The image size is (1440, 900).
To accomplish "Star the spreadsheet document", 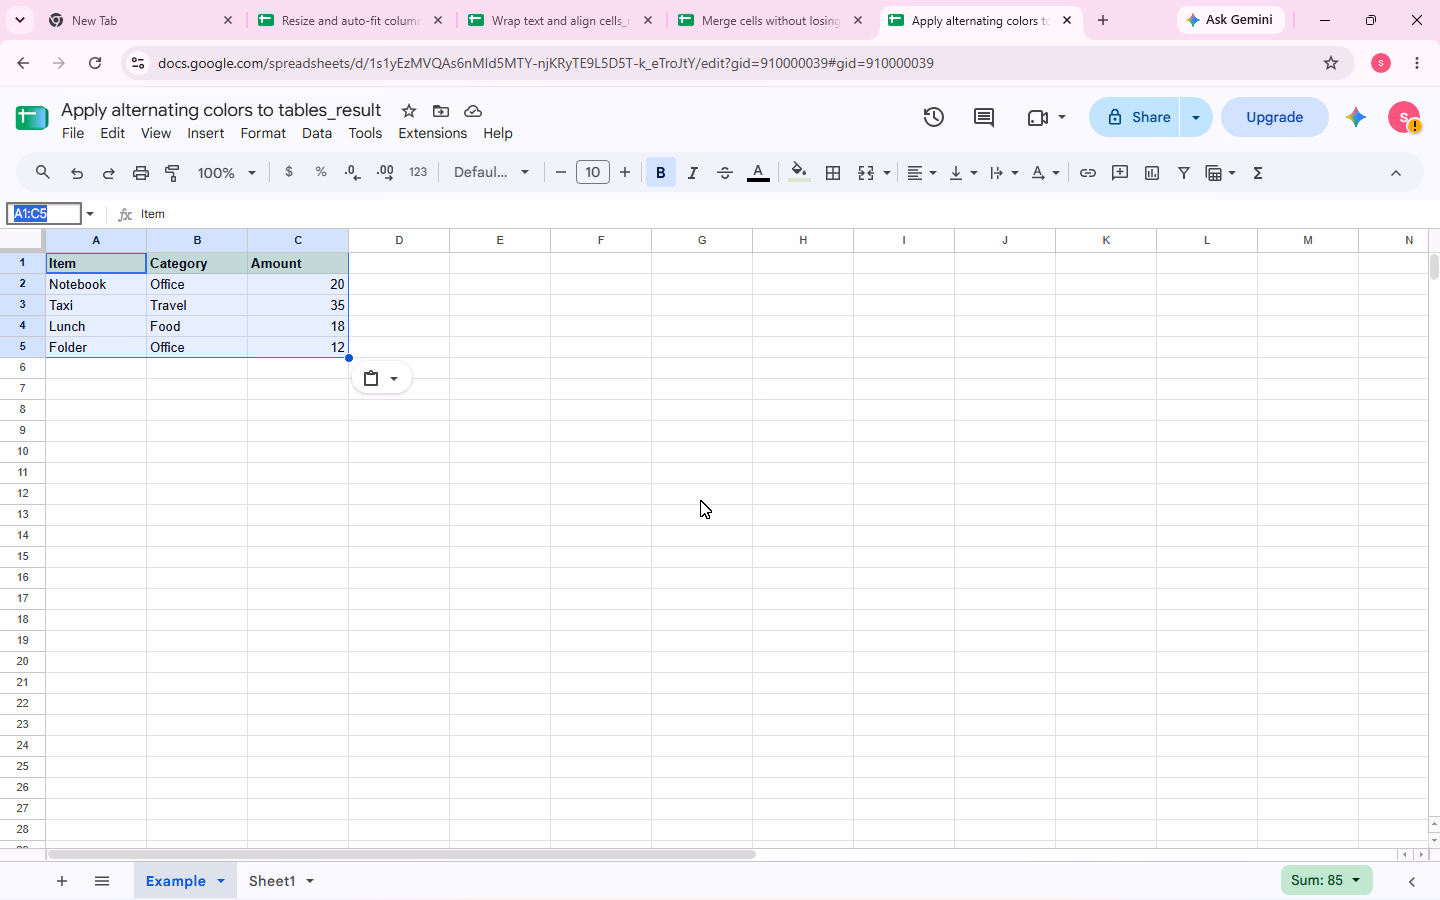I will click(409, 111).
